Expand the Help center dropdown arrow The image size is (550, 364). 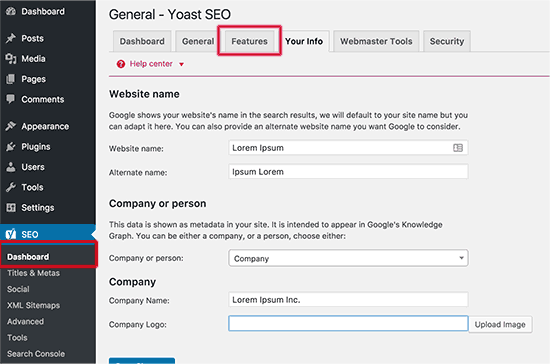[x=181, y=64]
